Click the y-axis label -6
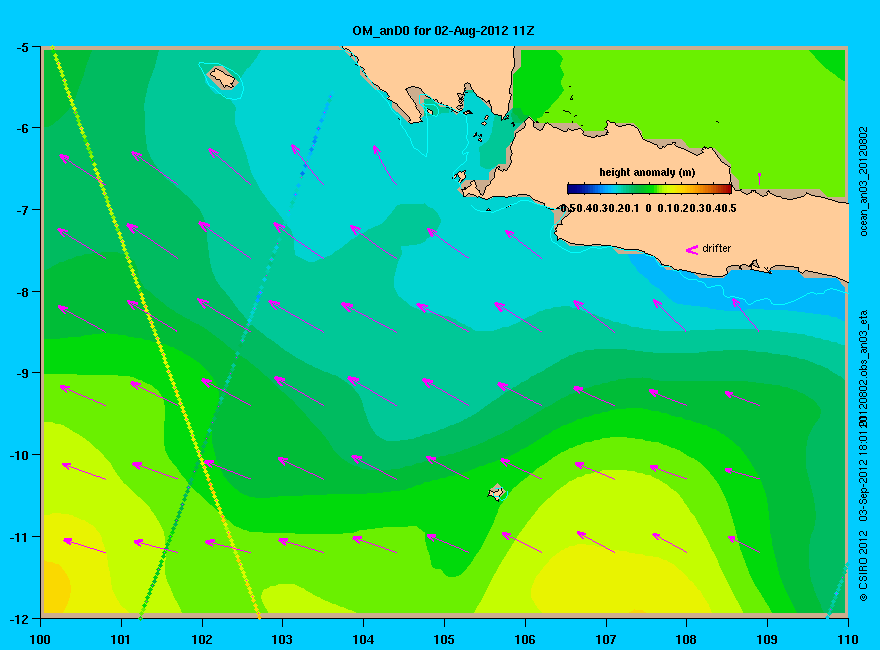 22,128
